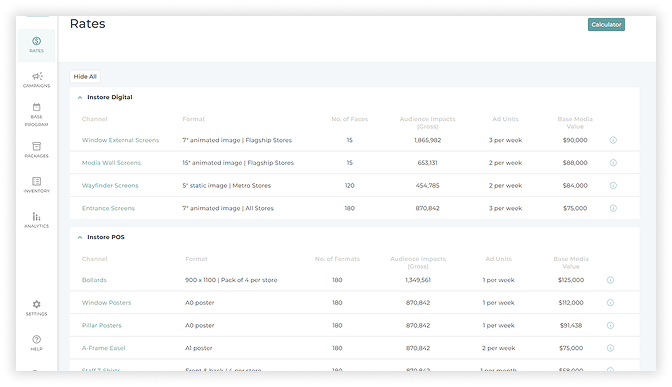Click the 653,131 audience impacts value

click(427, 163)
